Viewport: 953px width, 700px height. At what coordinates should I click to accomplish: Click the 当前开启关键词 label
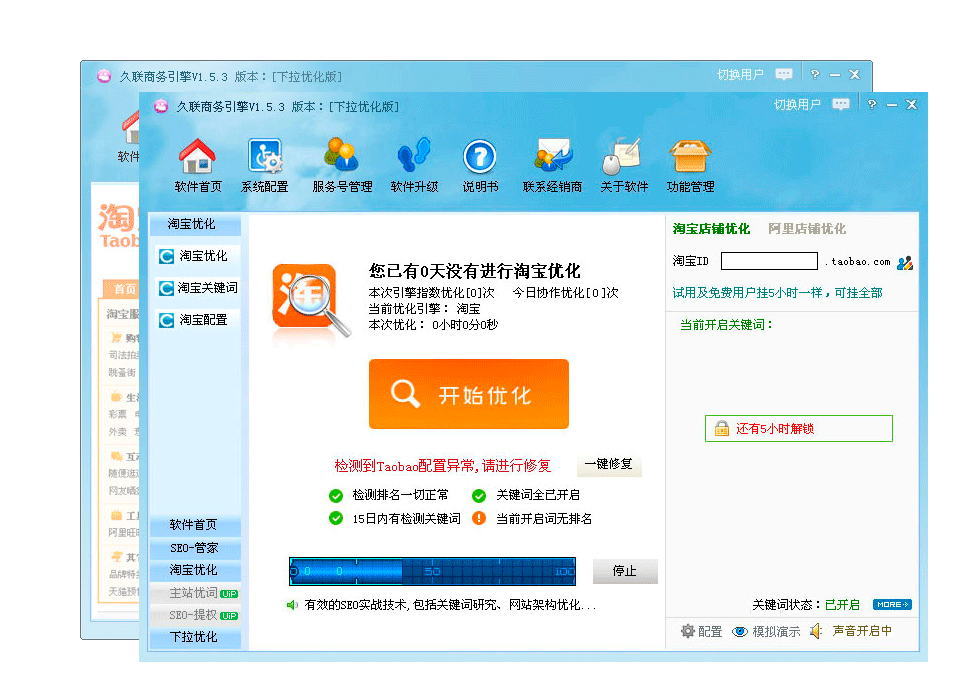[726, 325]
